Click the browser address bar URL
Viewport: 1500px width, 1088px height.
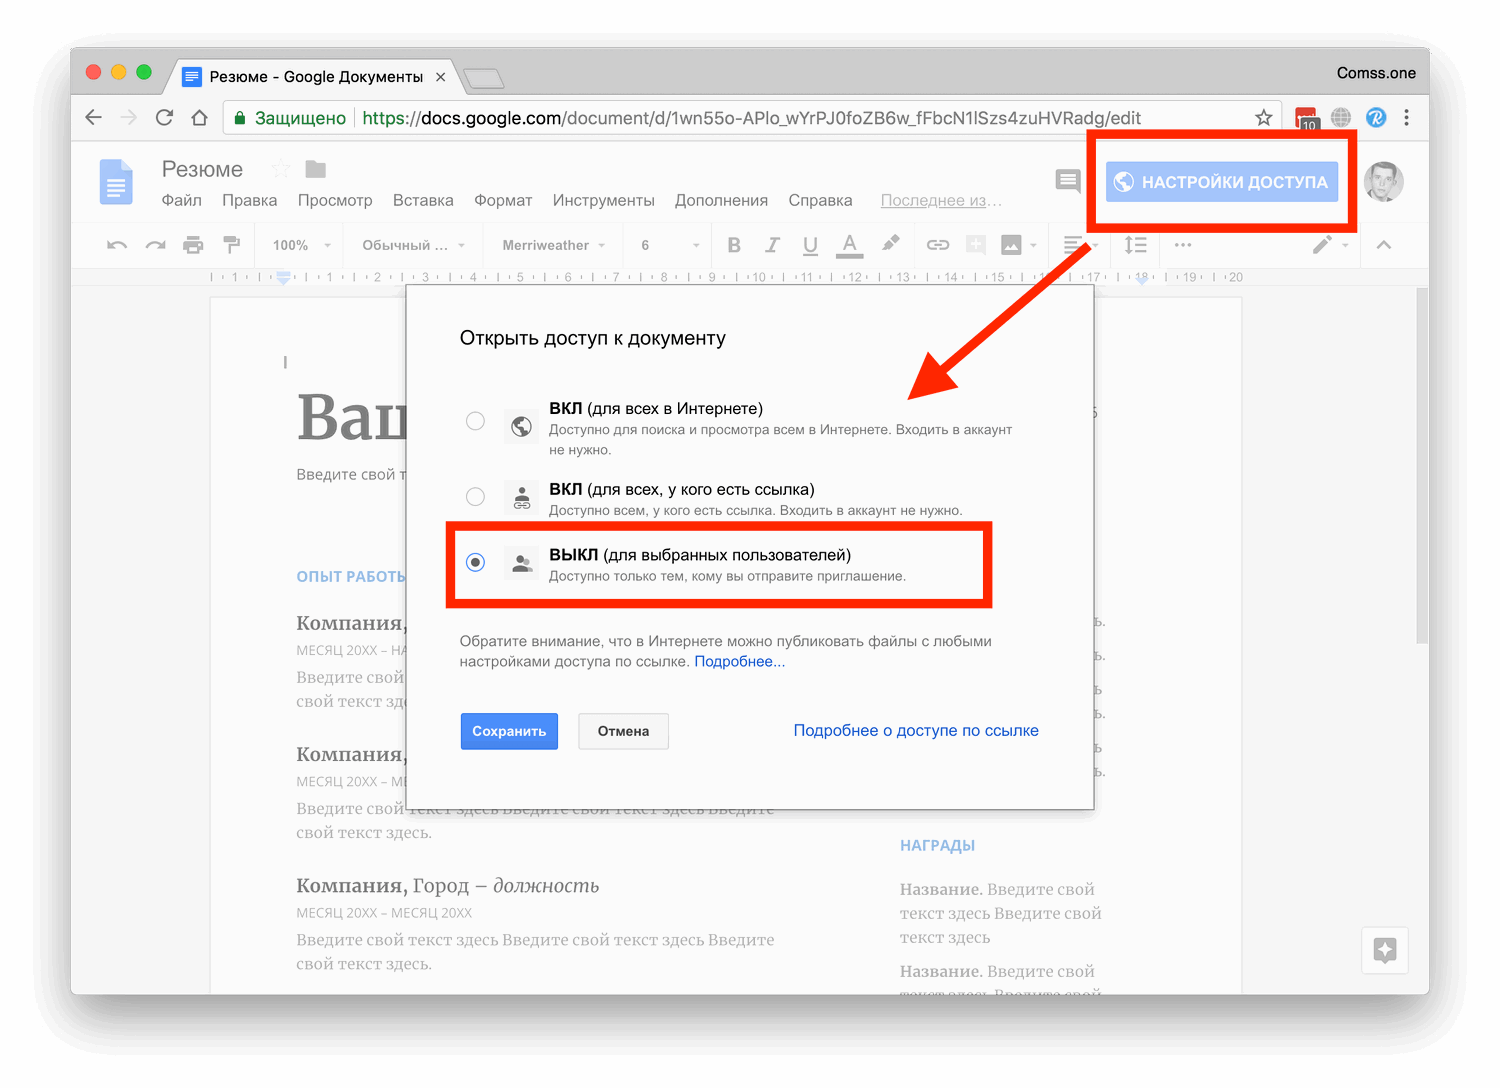(700, 117)
